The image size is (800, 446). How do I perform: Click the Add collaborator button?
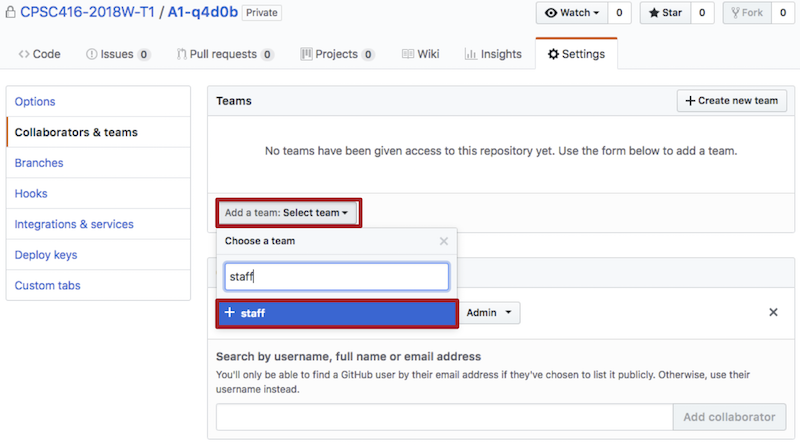pyautogui.click(x=730, y=417)
